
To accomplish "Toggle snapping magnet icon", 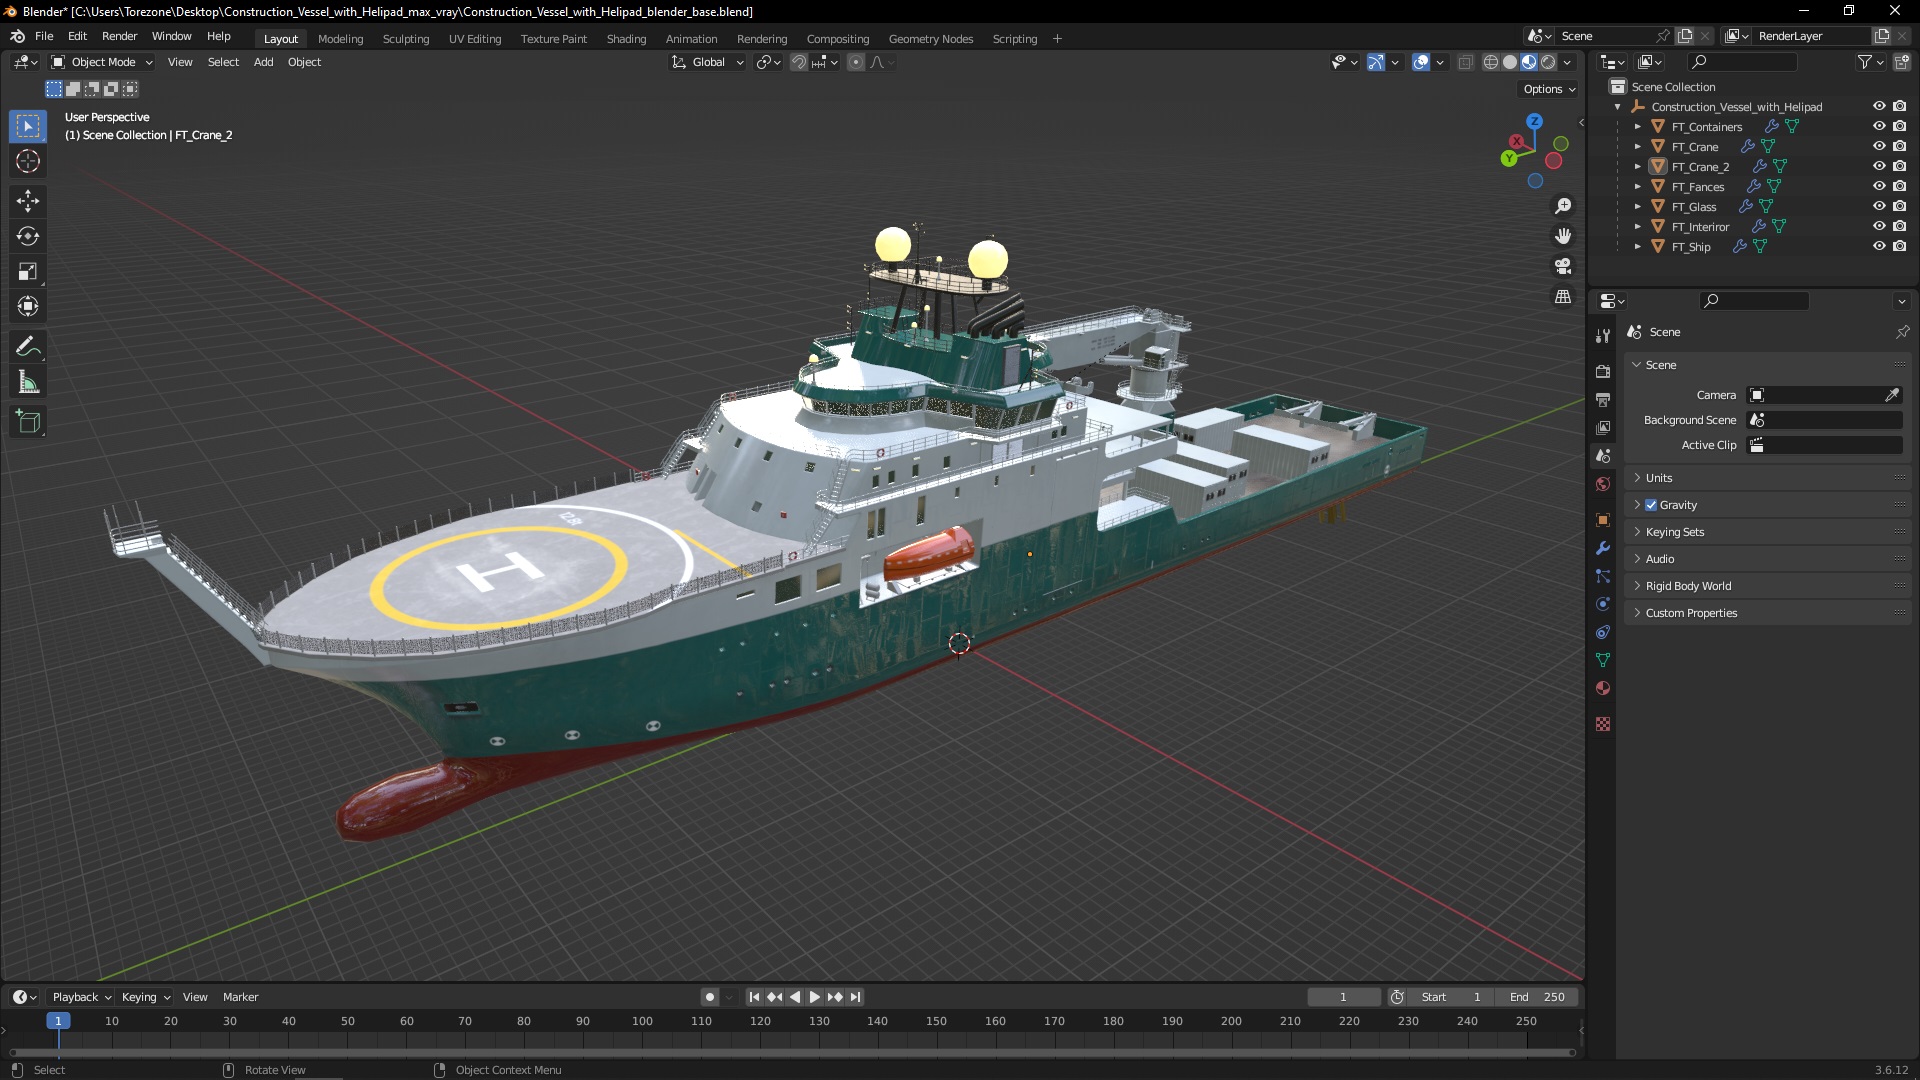I will pos(798,62).
